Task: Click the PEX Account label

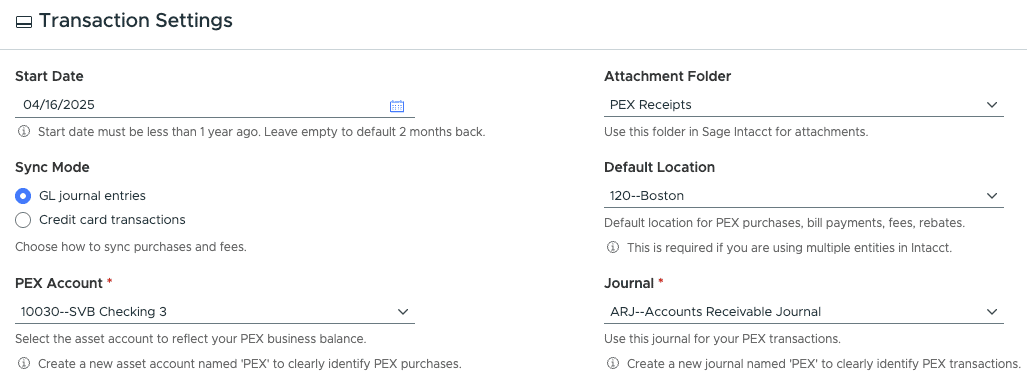Action: (x=59, y=284)
